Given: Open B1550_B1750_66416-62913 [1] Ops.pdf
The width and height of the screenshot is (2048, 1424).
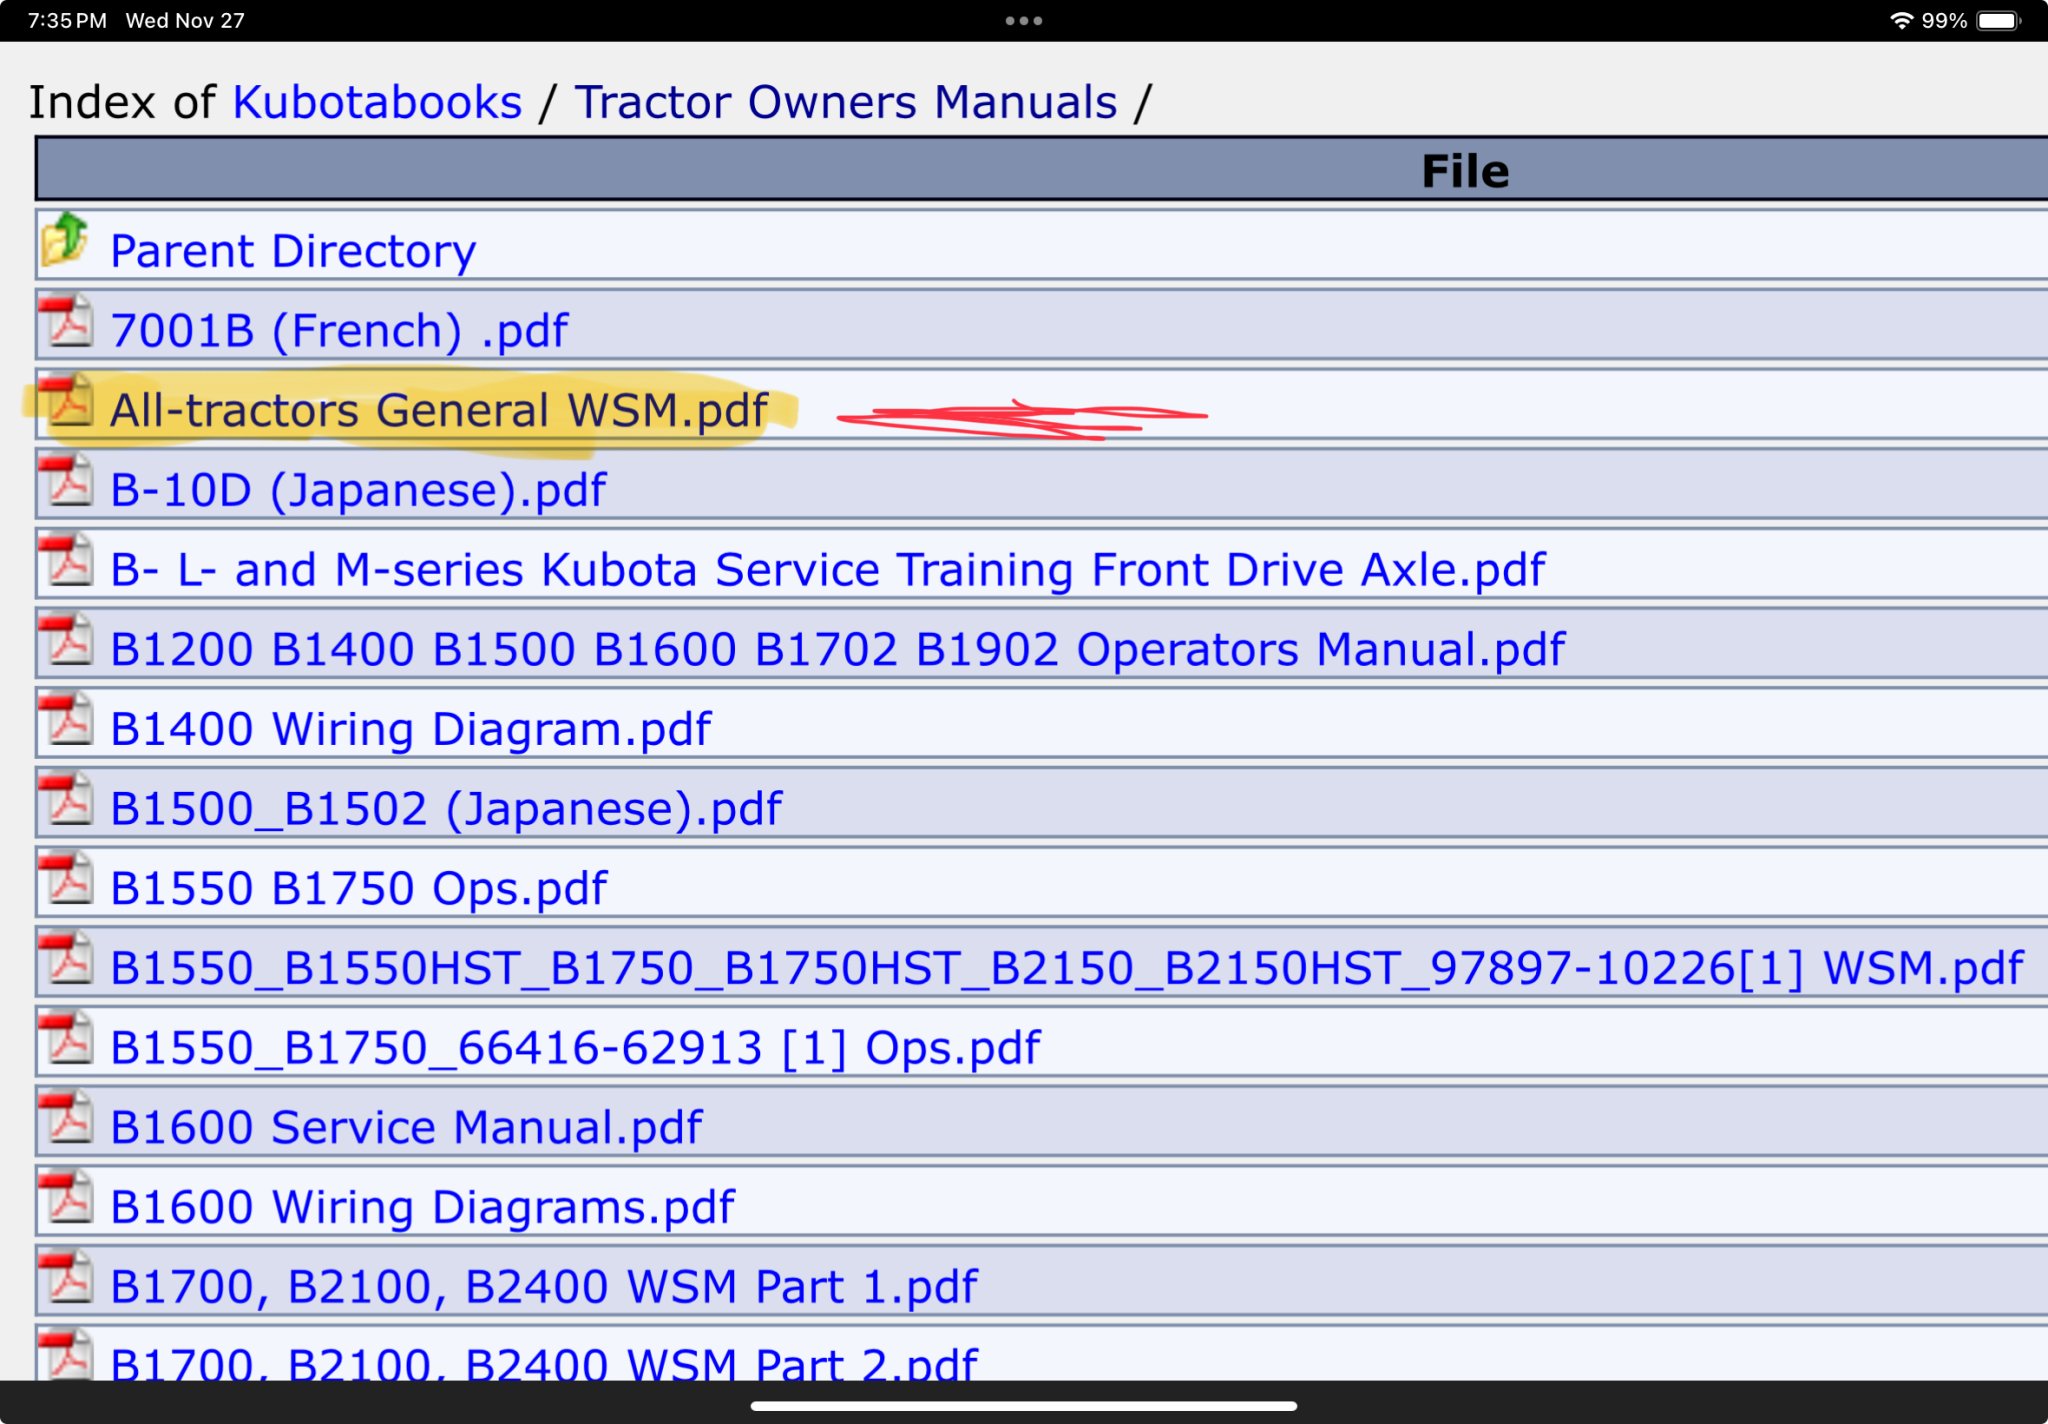Looking at the screenshot, I should click(575, 1047).
